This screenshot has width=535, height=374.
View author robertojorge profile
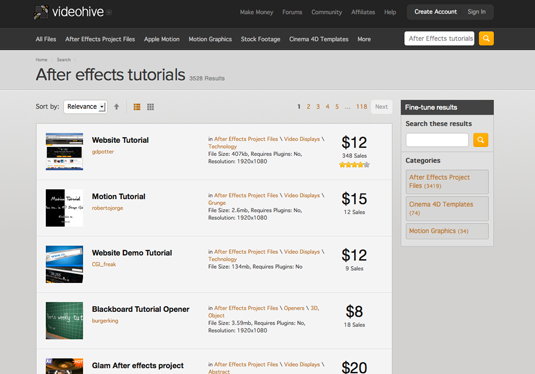pyautogui.click(x=107, y=208)
